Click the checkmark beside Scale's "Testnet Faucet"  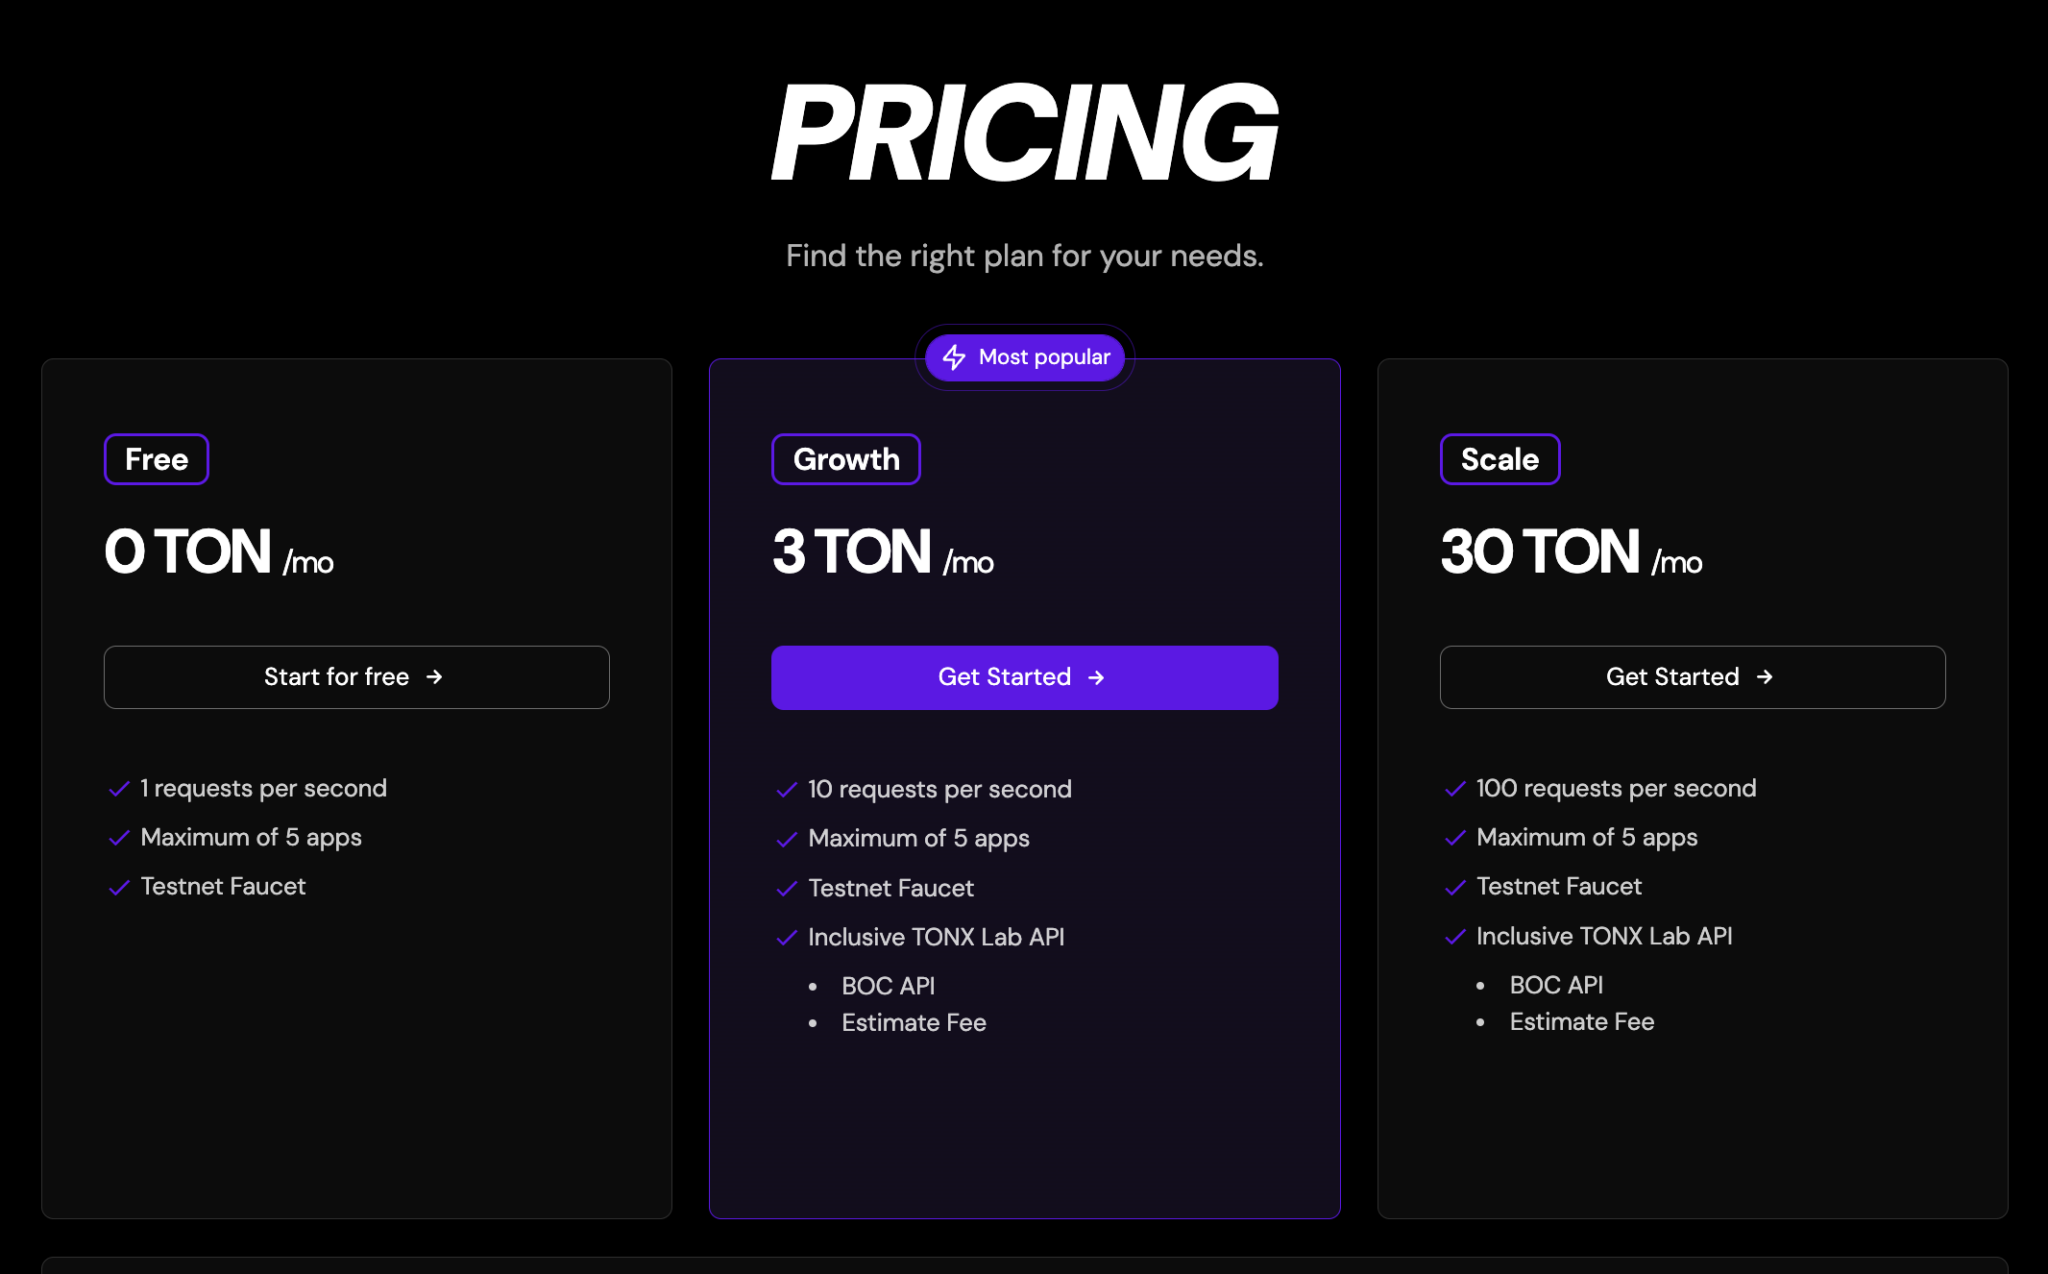(x=1453, y=886)
